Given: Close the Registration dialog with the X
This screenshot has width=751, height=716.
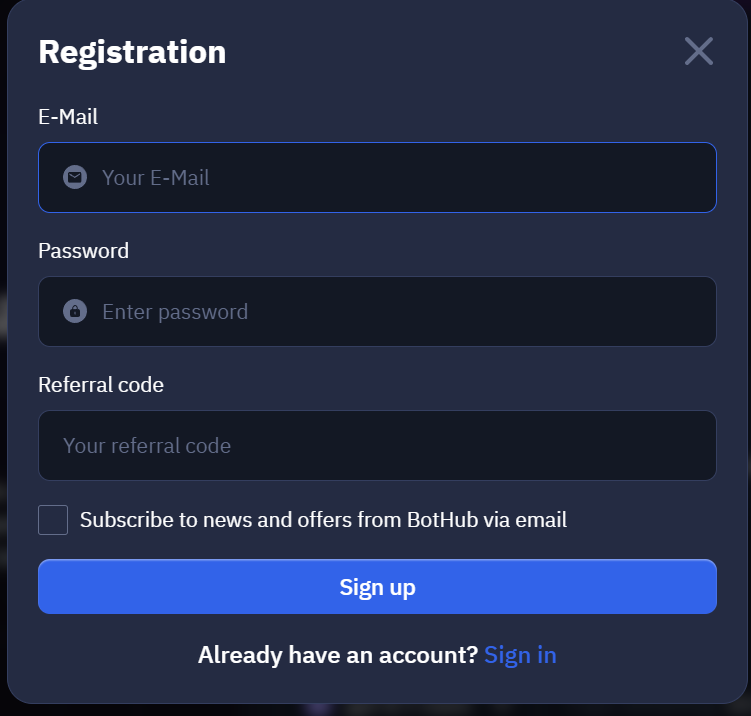Looking at the screenshot, I should pos(699,51).
